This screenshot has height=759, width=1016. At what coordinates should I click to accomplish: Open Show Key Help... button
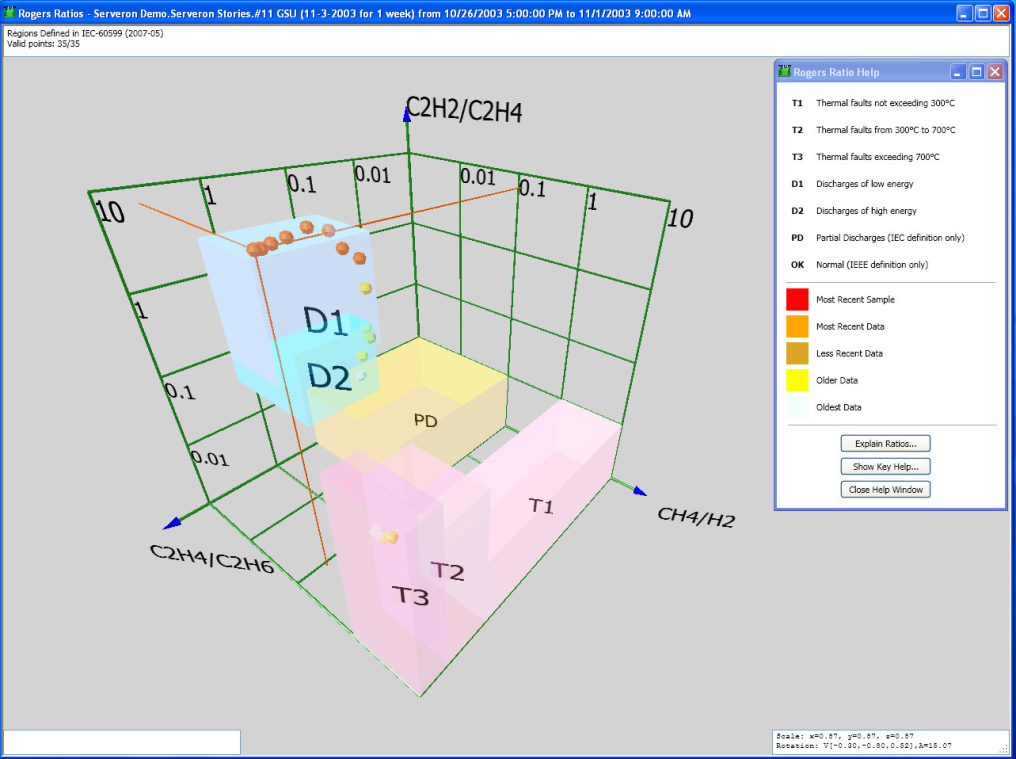[885, 466]
